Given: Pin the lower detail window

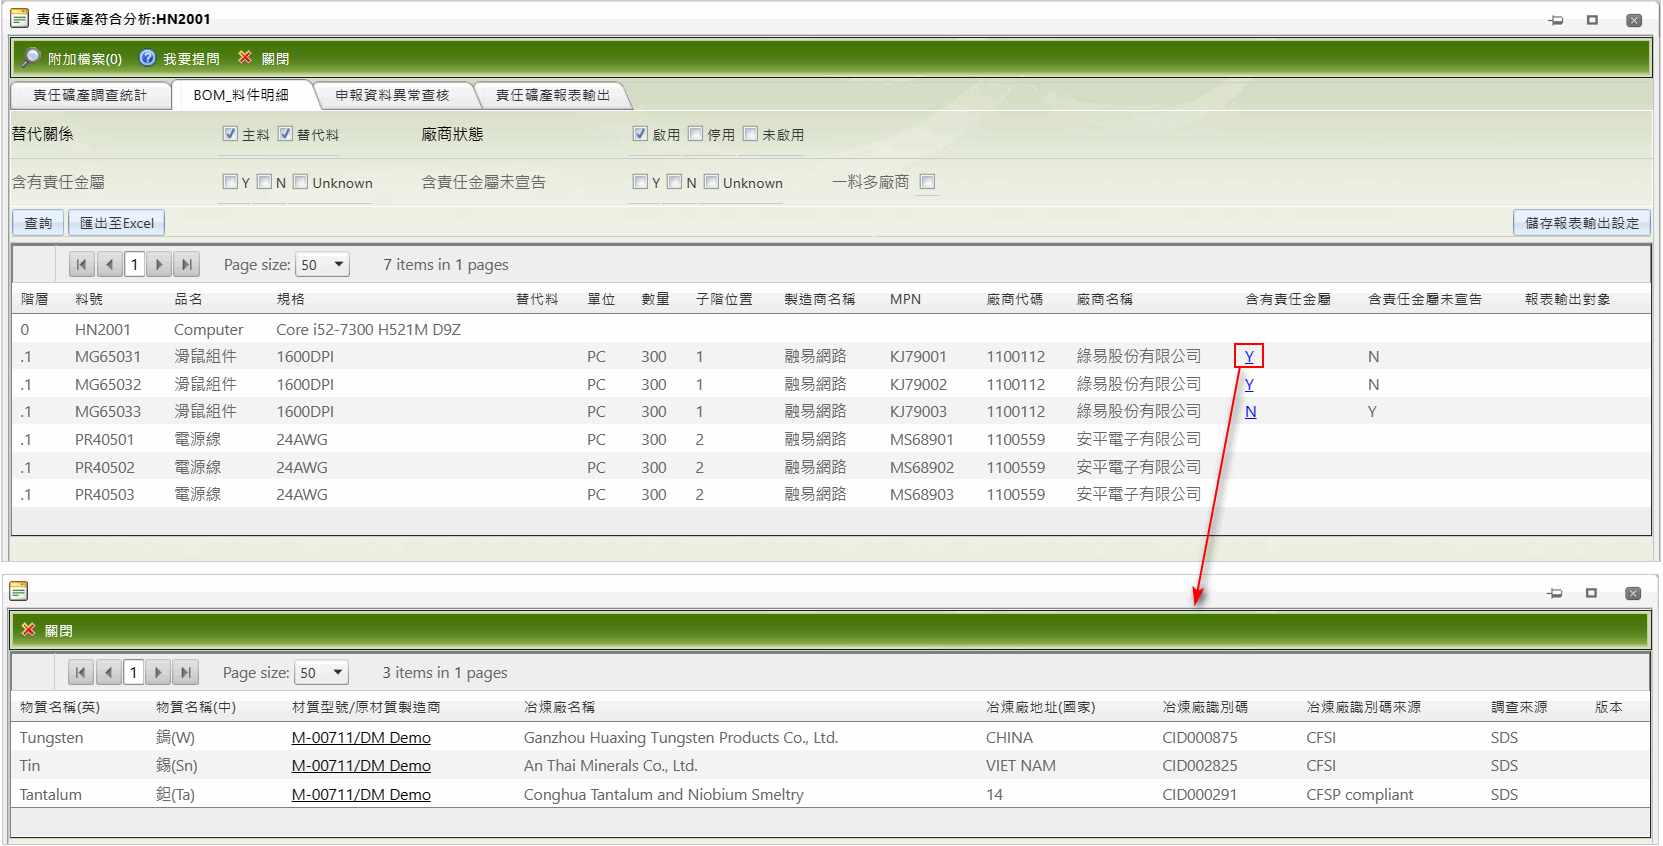Looking at the screenshot, I should 1555,593.
